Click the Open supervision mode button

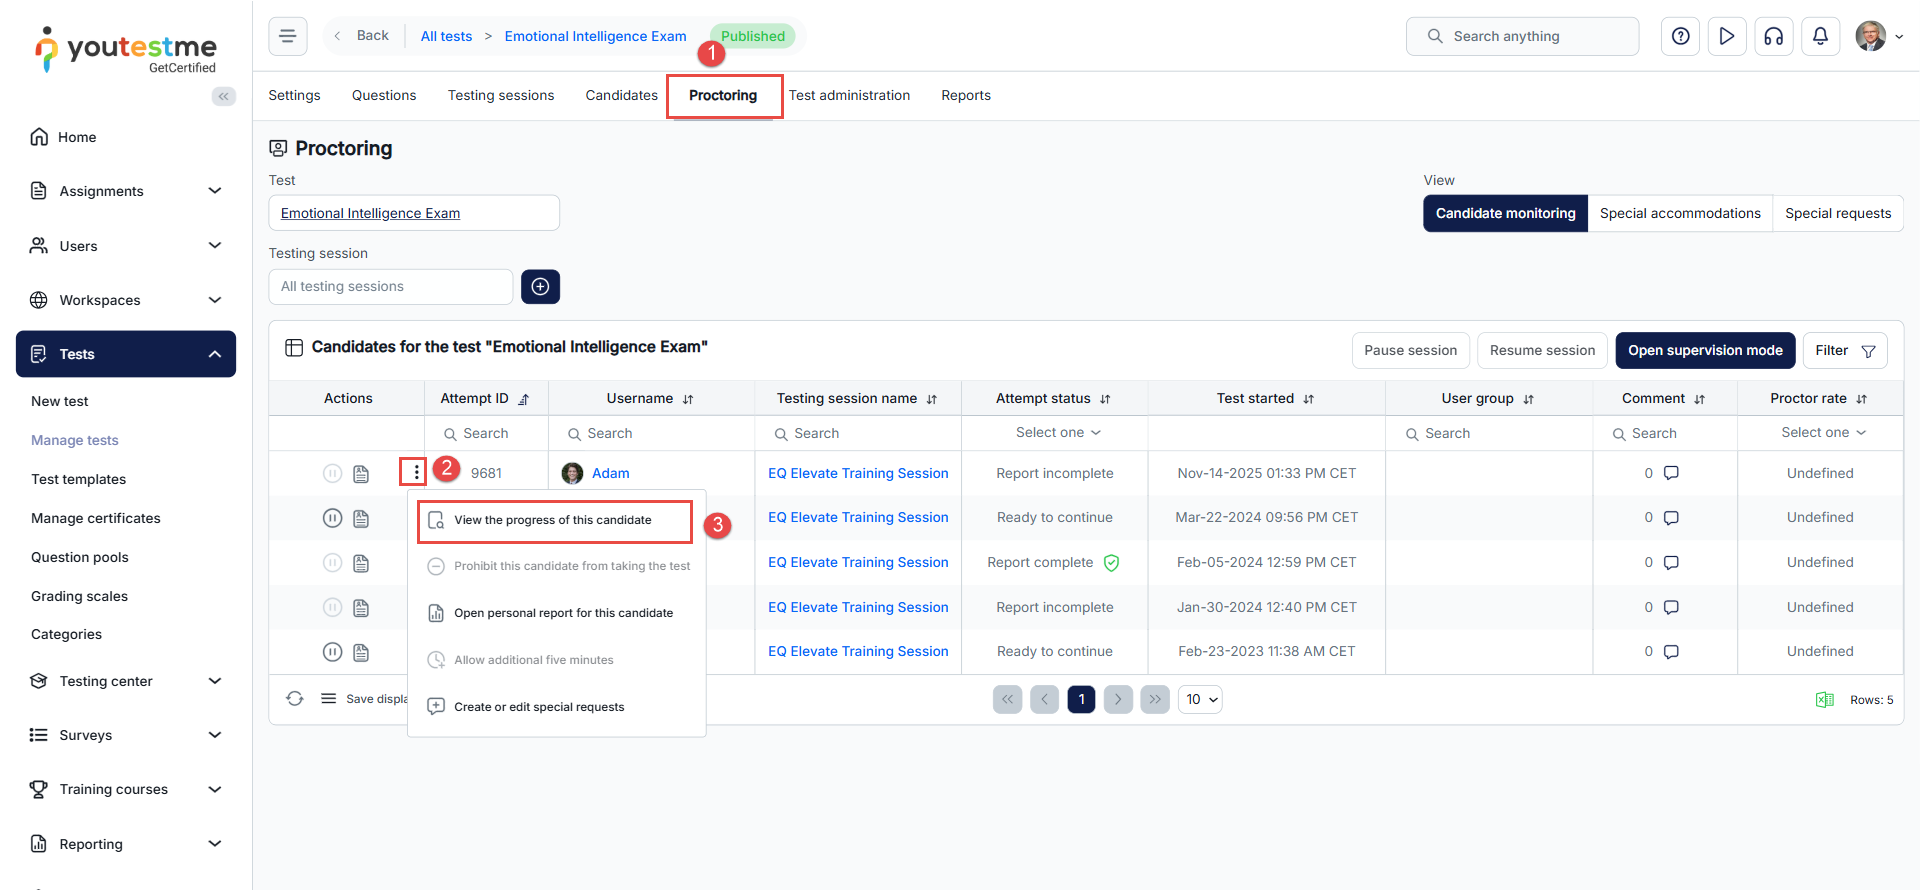point(1704,351)
